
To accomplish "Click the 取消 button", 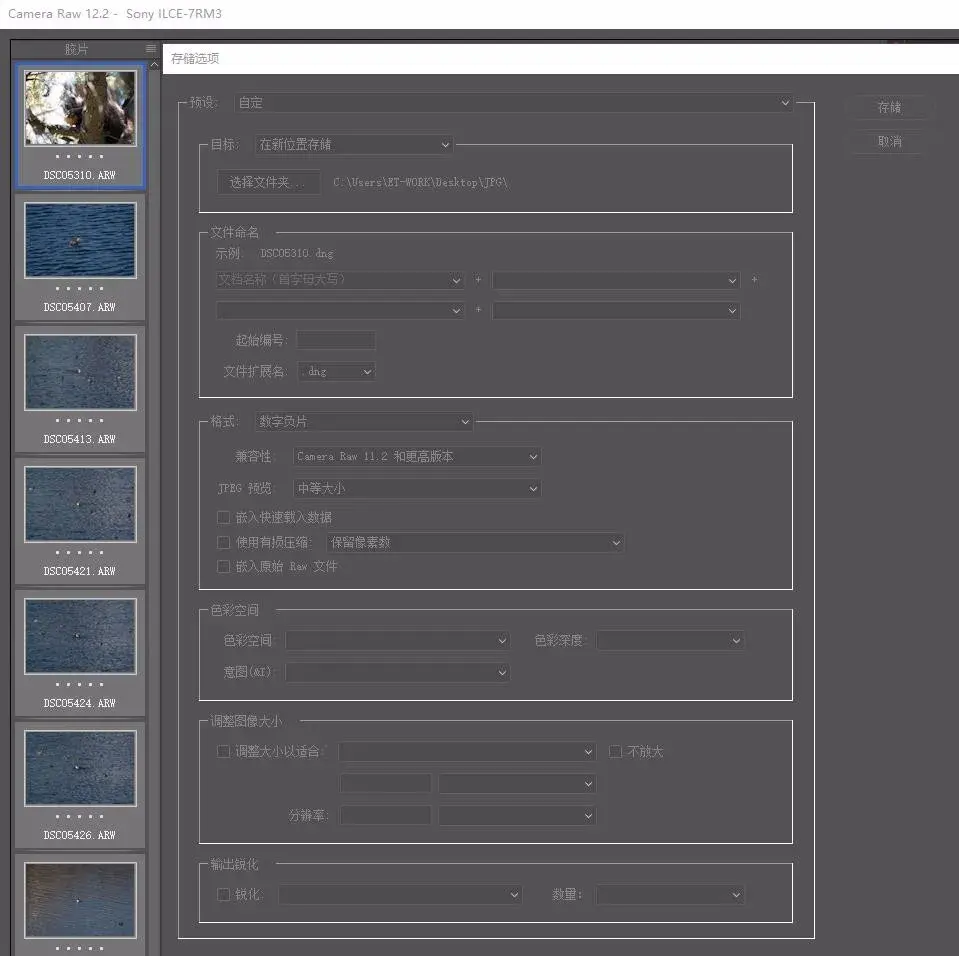I will [x=889, y=142].
